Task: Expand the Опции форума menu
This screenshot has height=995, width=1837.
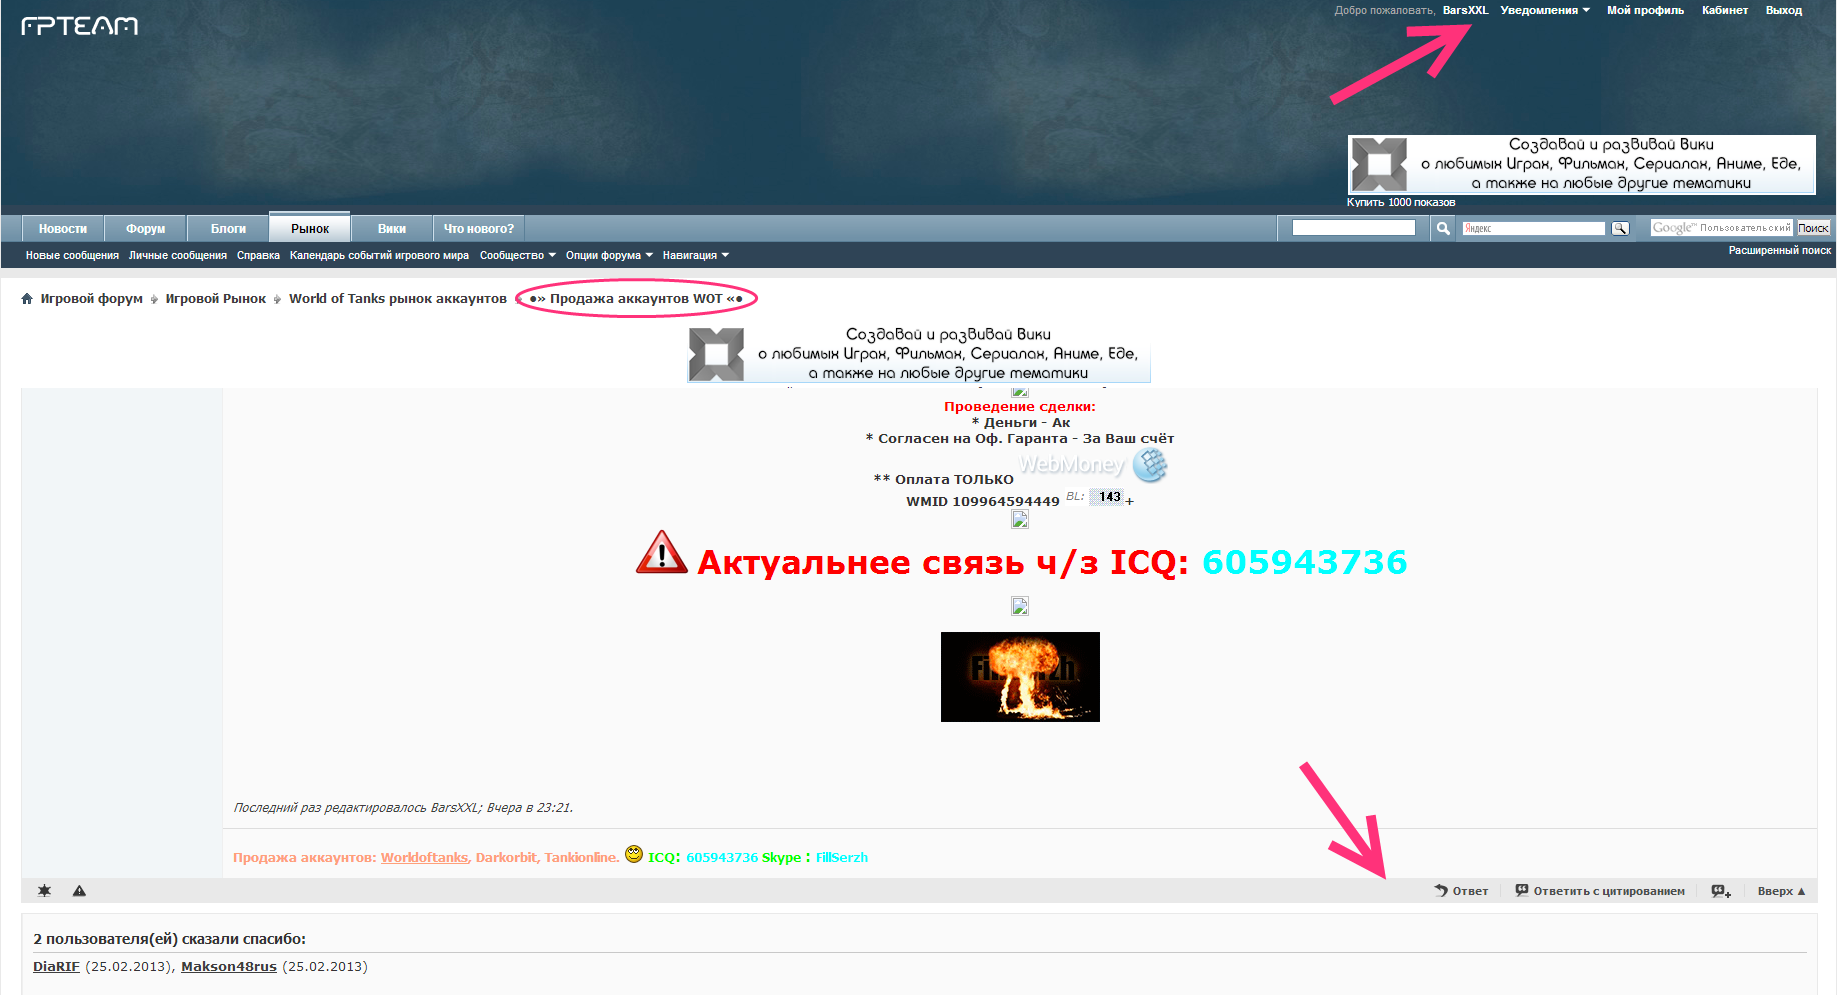Action: pos(609,255)
